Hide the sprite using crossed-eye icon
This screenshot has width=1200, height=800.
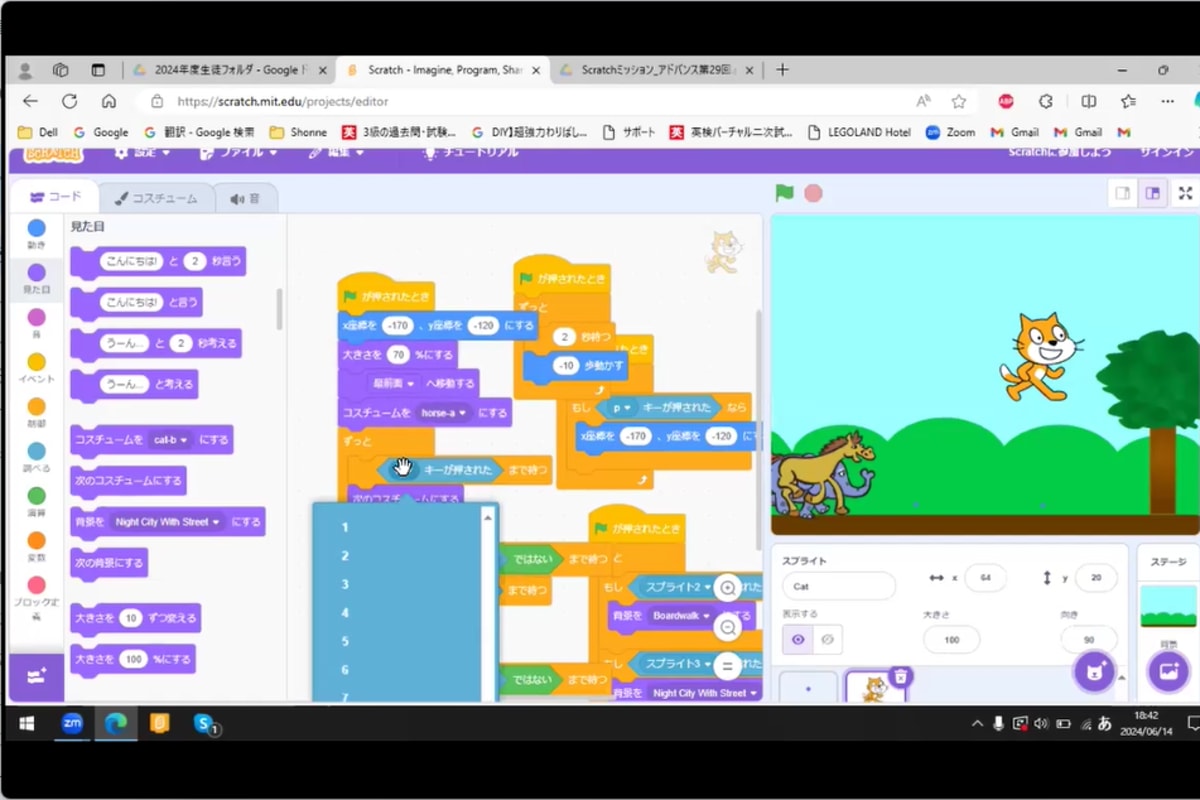pos(826,639)
